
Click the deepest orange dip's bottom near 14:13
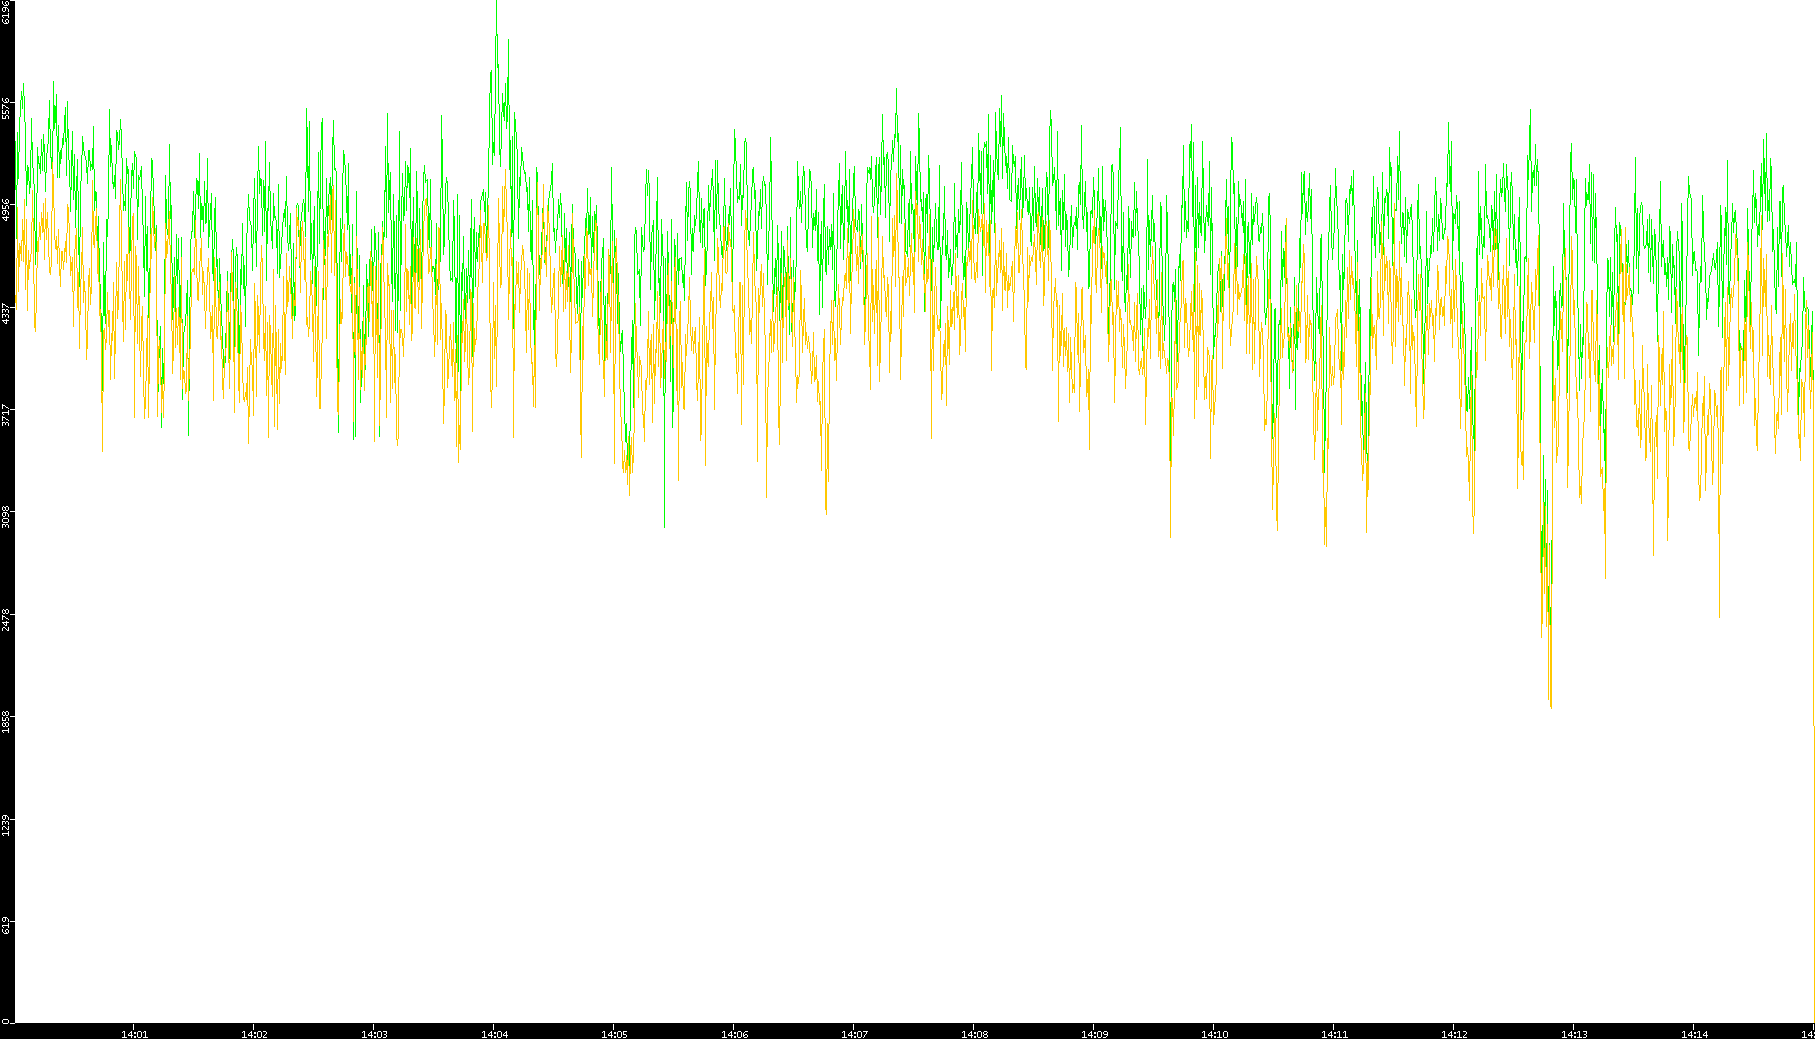click(x=1551, y=706)
